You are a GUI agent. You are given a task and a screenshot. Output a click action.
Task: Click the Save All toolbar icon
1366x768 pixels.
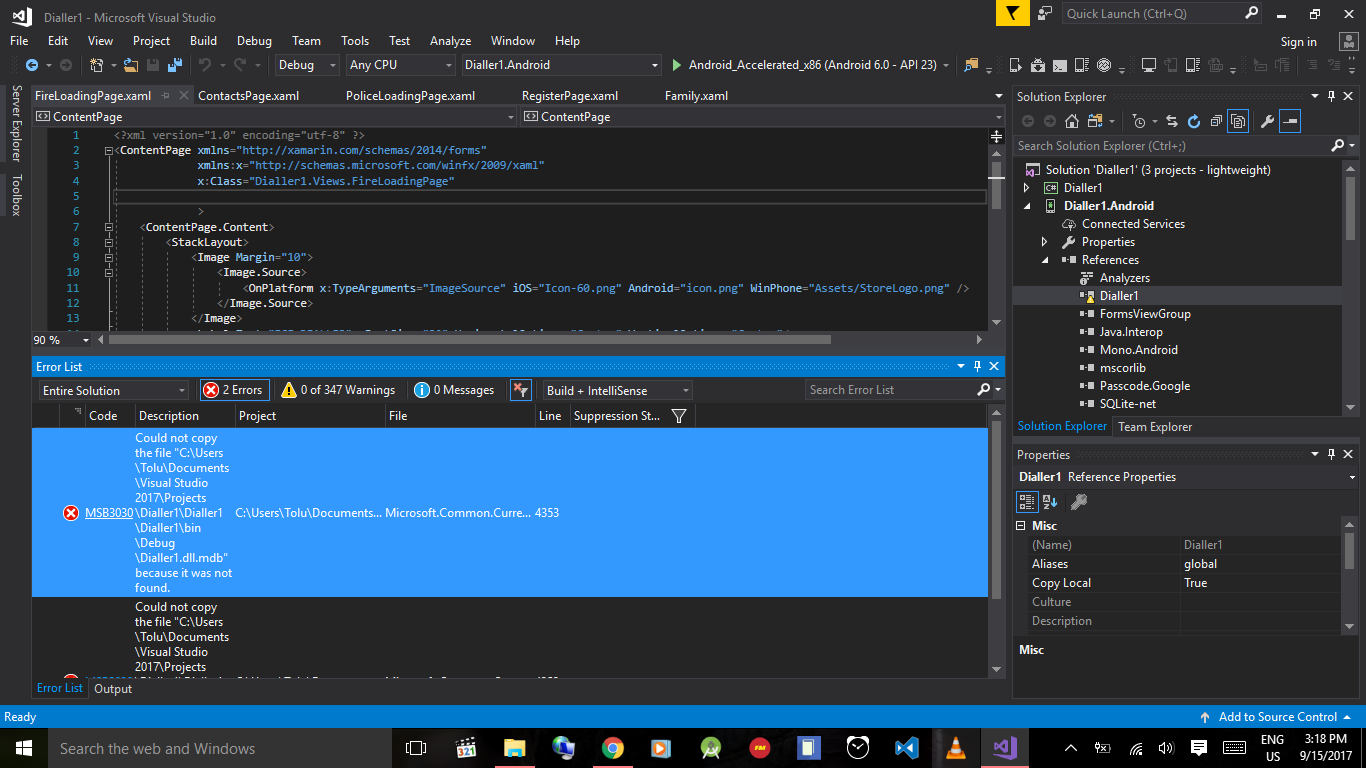click(x=175, y=65)
